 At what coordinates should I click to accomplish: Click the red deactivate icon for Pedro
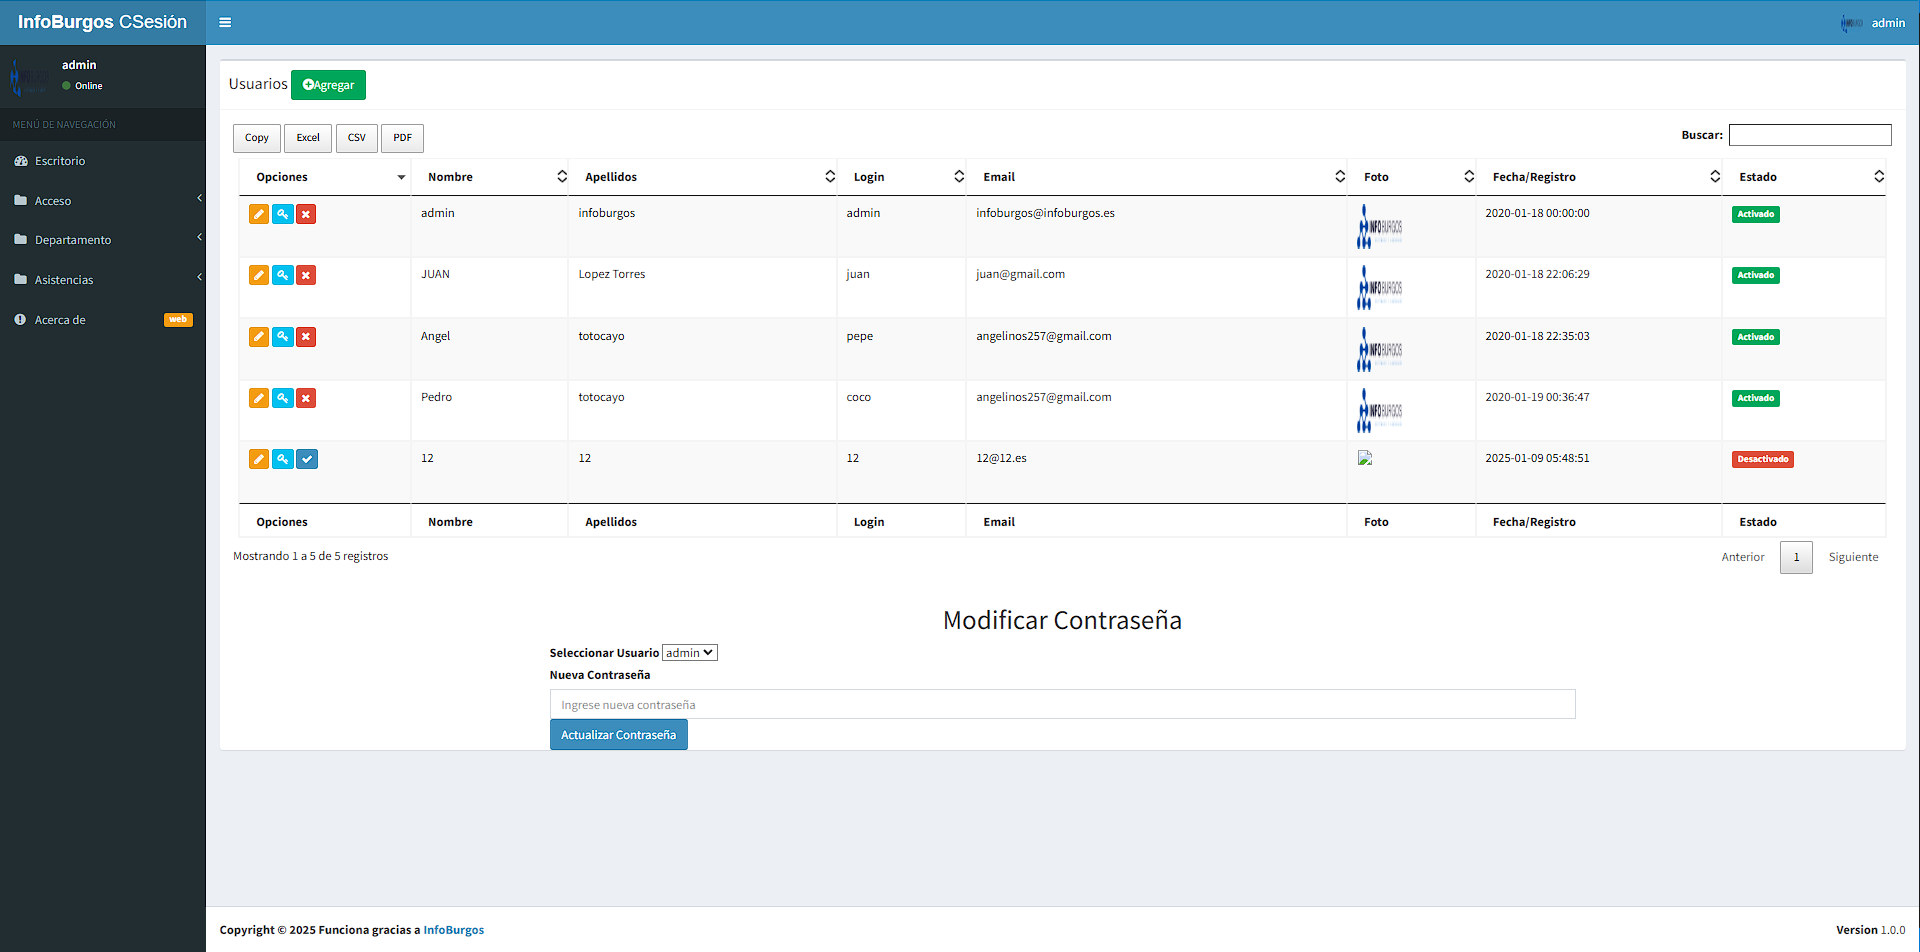(x=306, y=398)
